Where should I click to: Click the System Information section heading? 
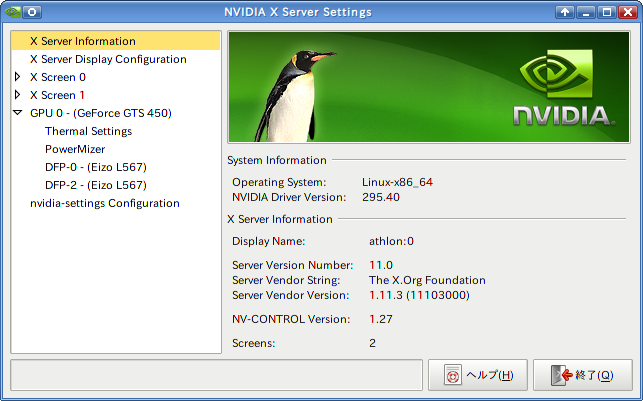click(x=277, y=160)
